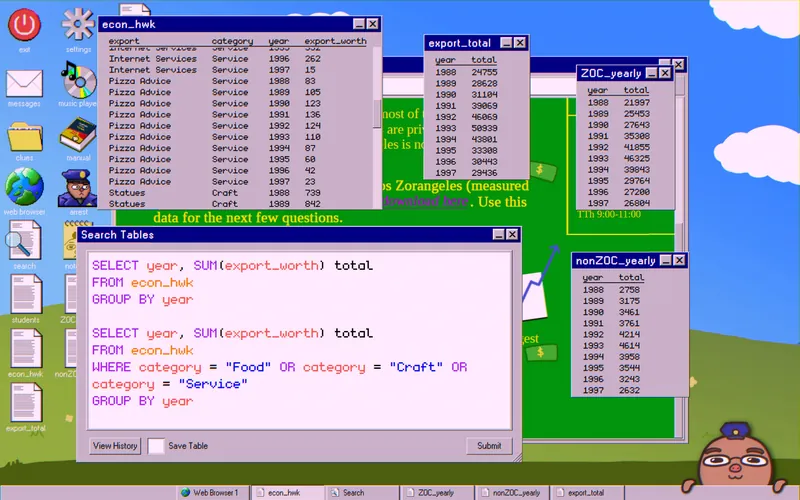The image size is (800, 500).
Task: Switch to export_total in the taskbar
Action: [587, 493]
